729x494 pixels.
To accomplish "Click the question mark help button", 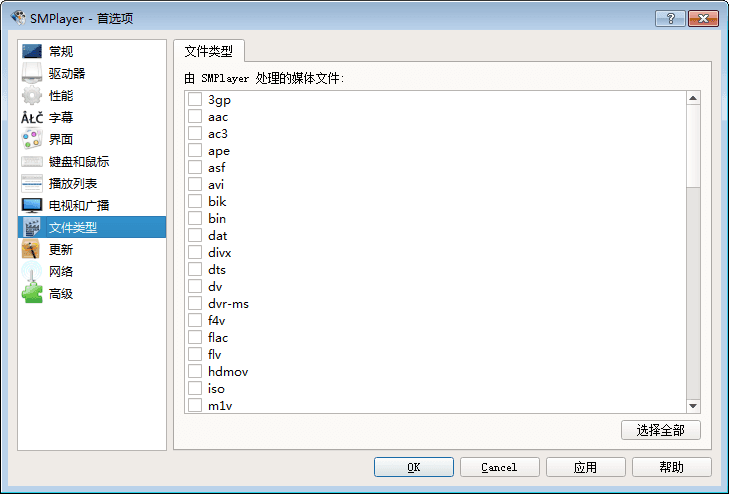I will pyautogui.click(x=670, y=18).
